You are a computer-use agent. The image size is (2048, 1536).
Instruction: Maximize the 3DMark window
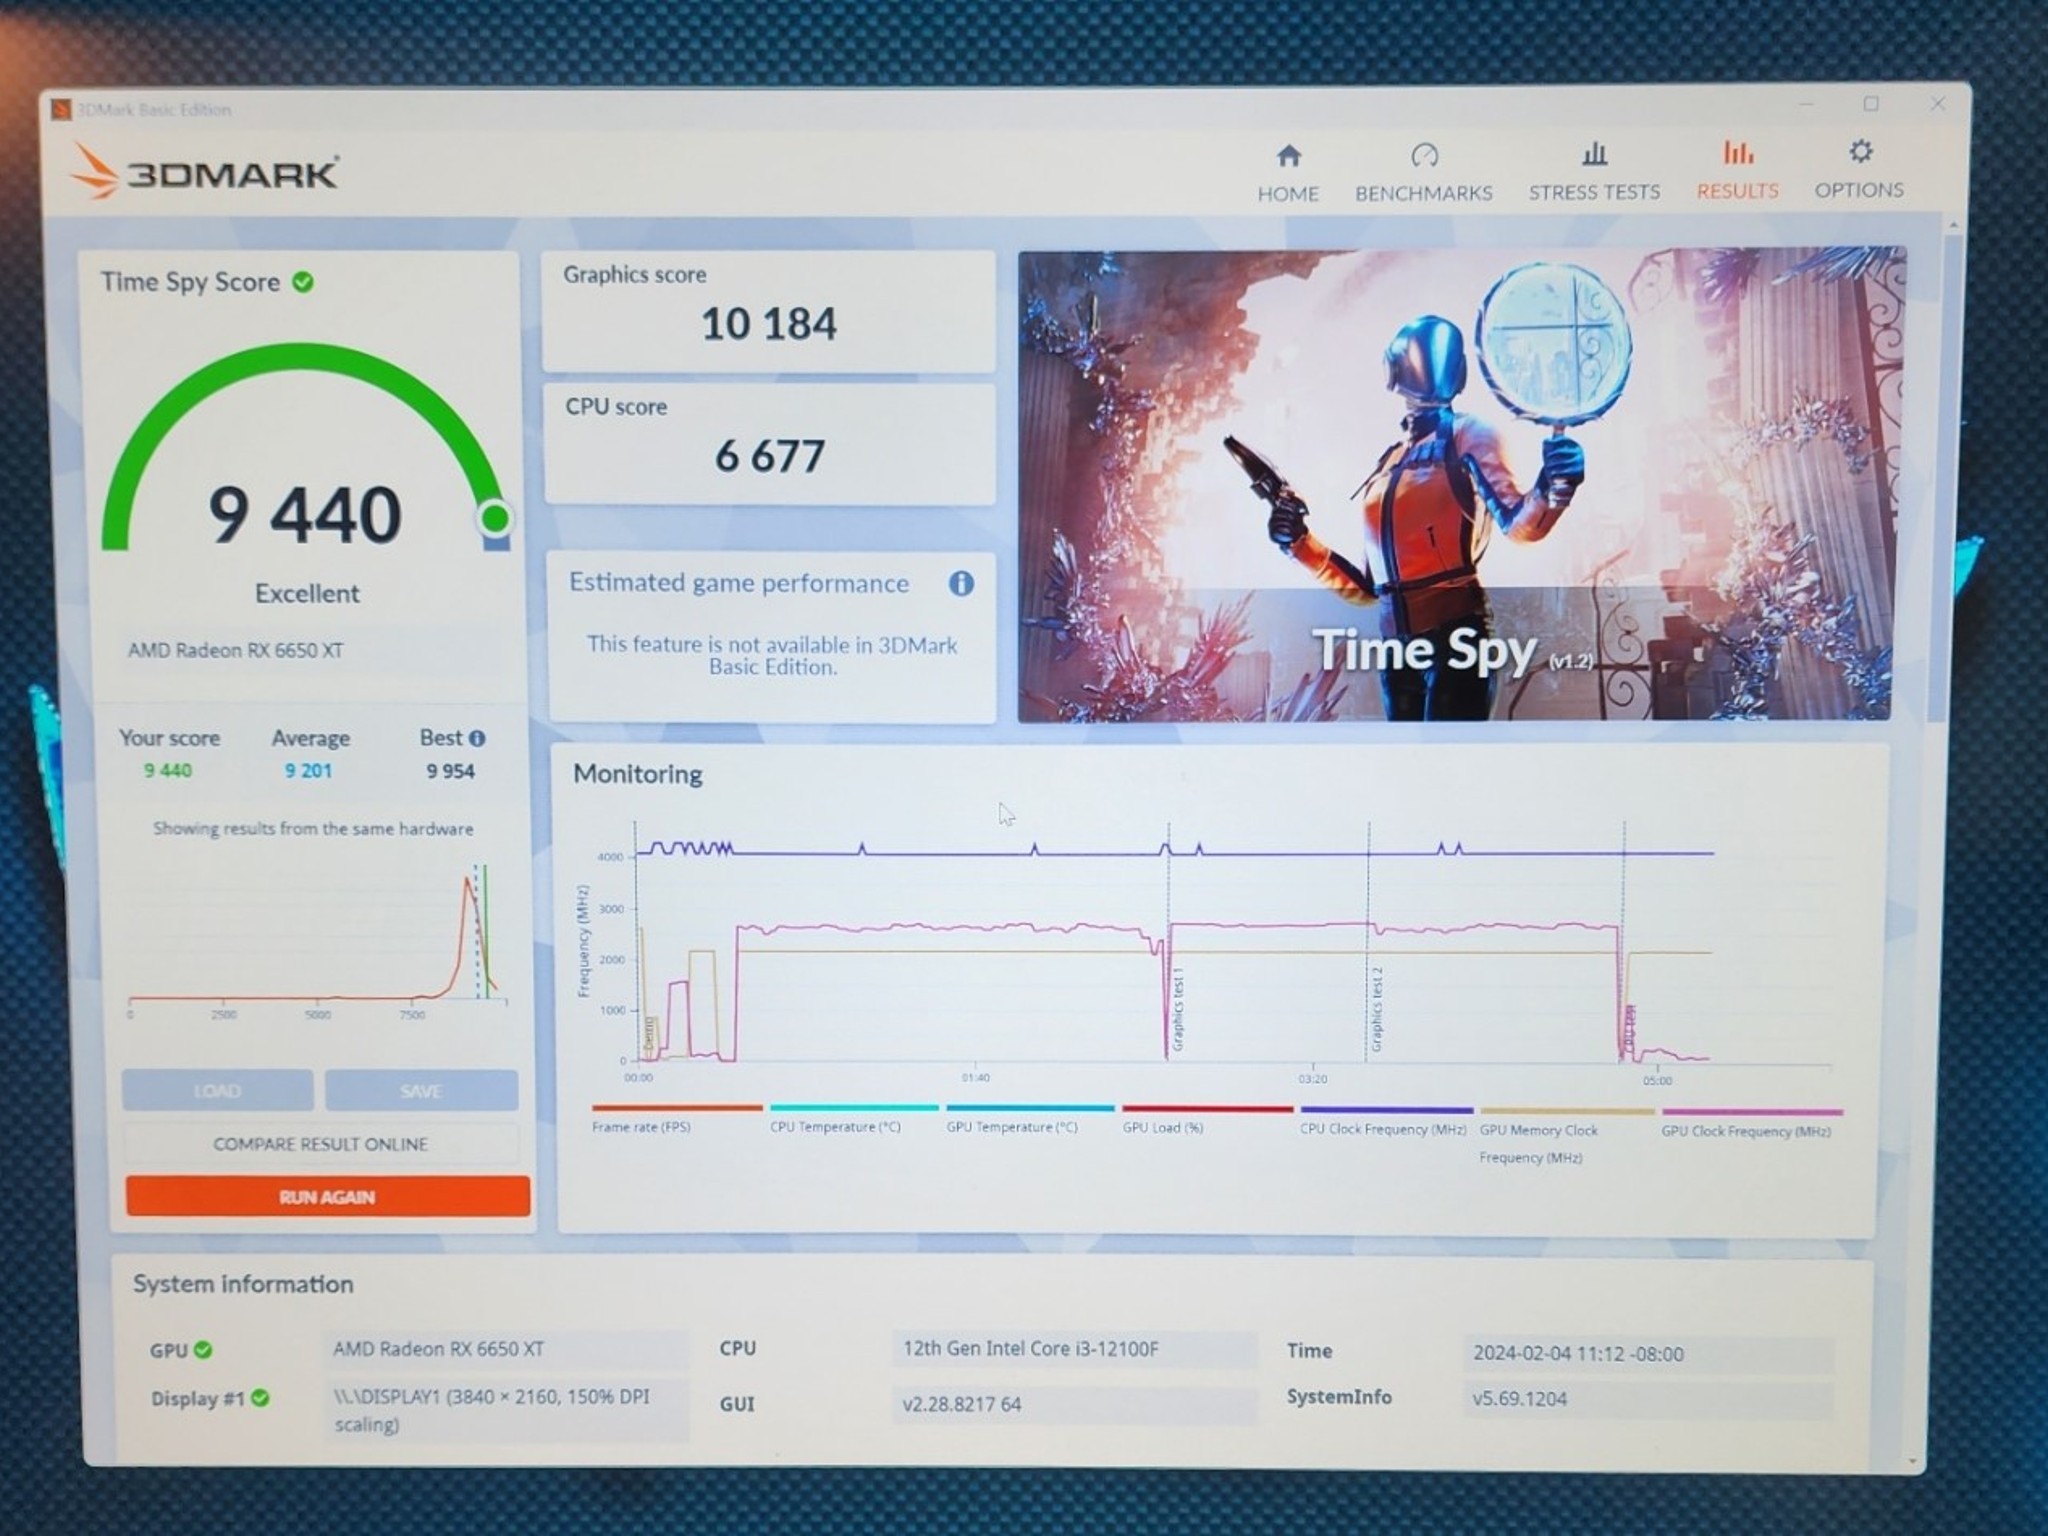click(x=1871, y=103)
